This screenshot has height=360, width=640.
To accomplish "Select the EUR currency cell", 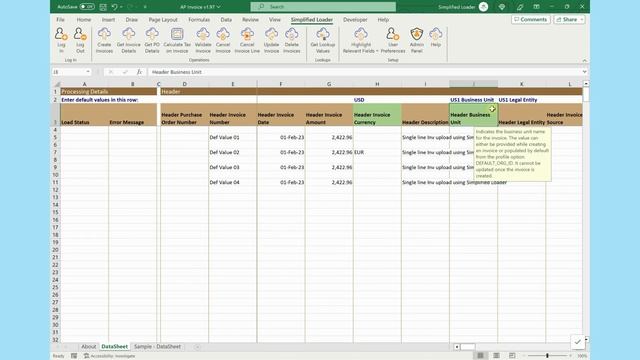I will [x=377, y=152].
